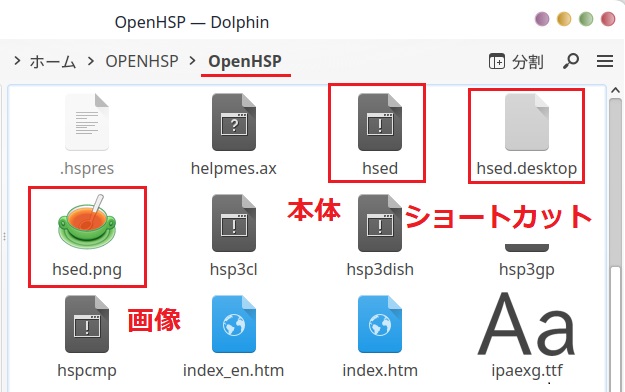Select the helpmes.ax file icon
The height and width of the screenshot is (392, 625).
(234, 122)
